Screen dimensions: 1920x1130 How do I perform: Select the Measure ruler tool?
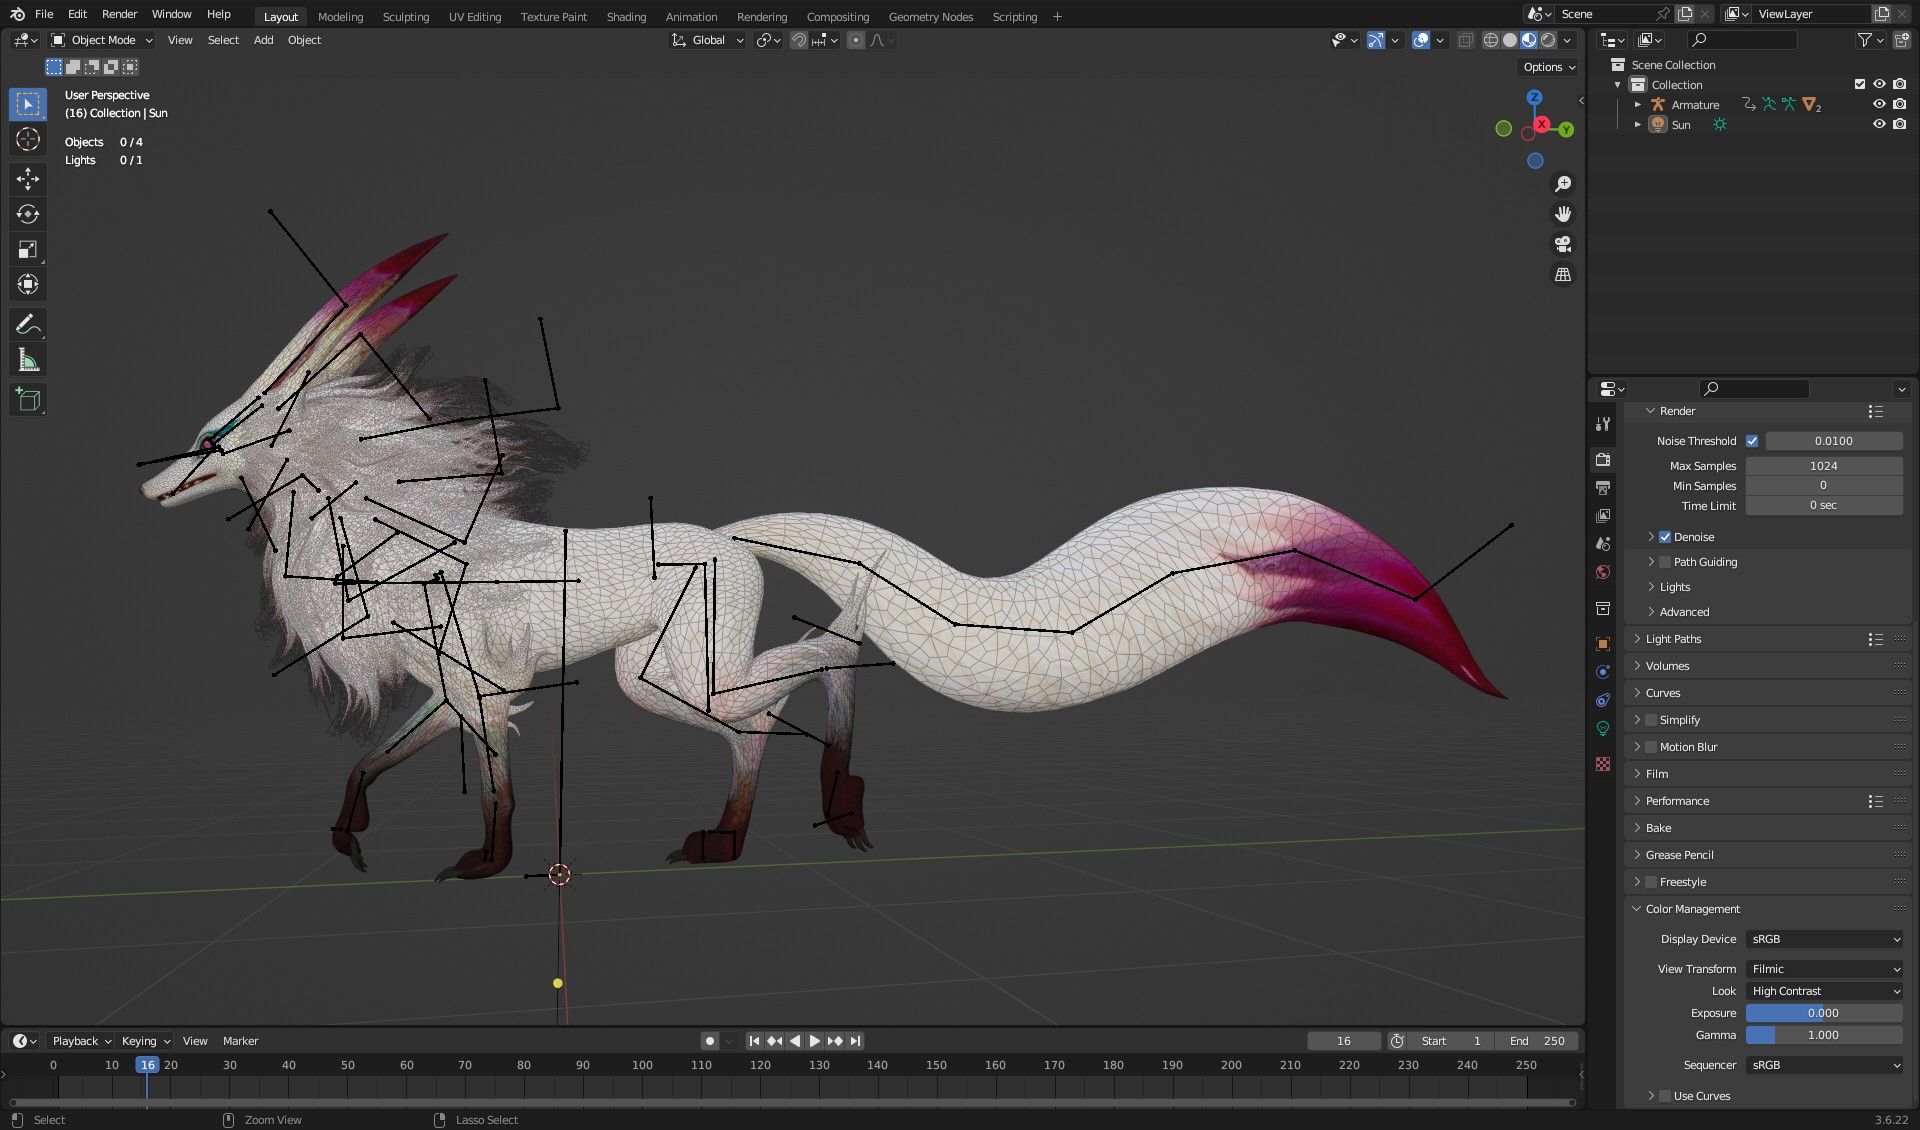28,361
